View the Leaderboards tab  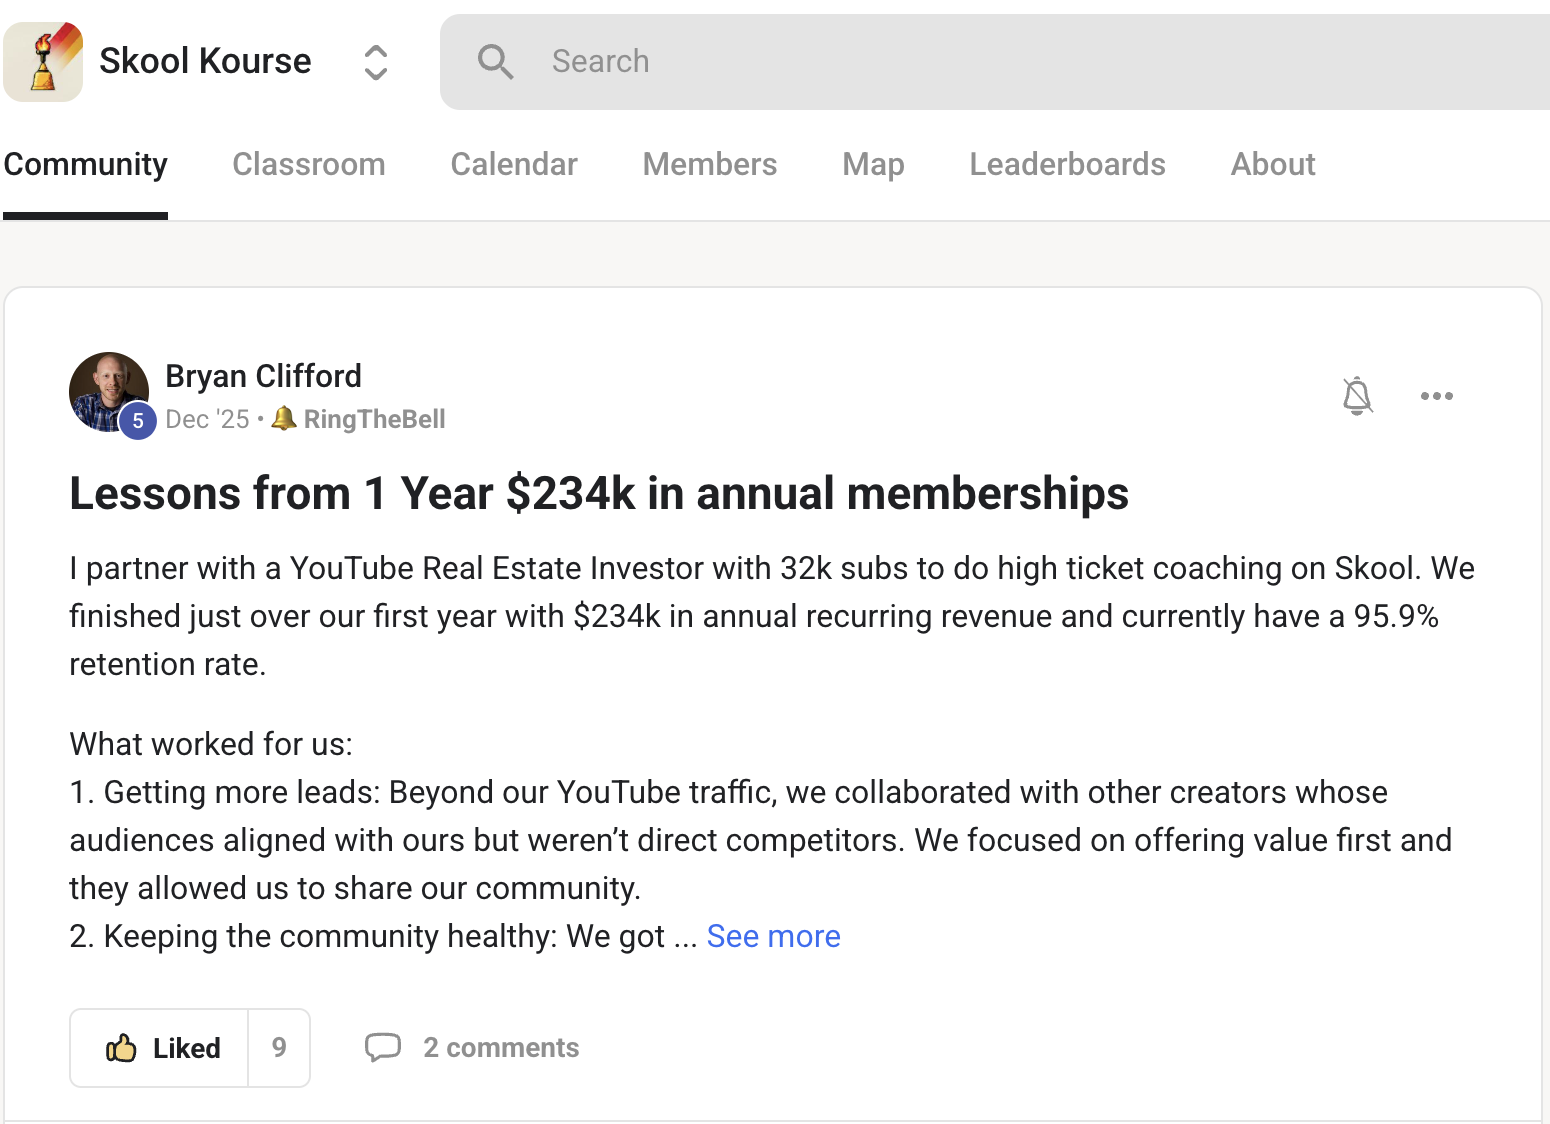pyautogui.click(x=1067, y=164)
